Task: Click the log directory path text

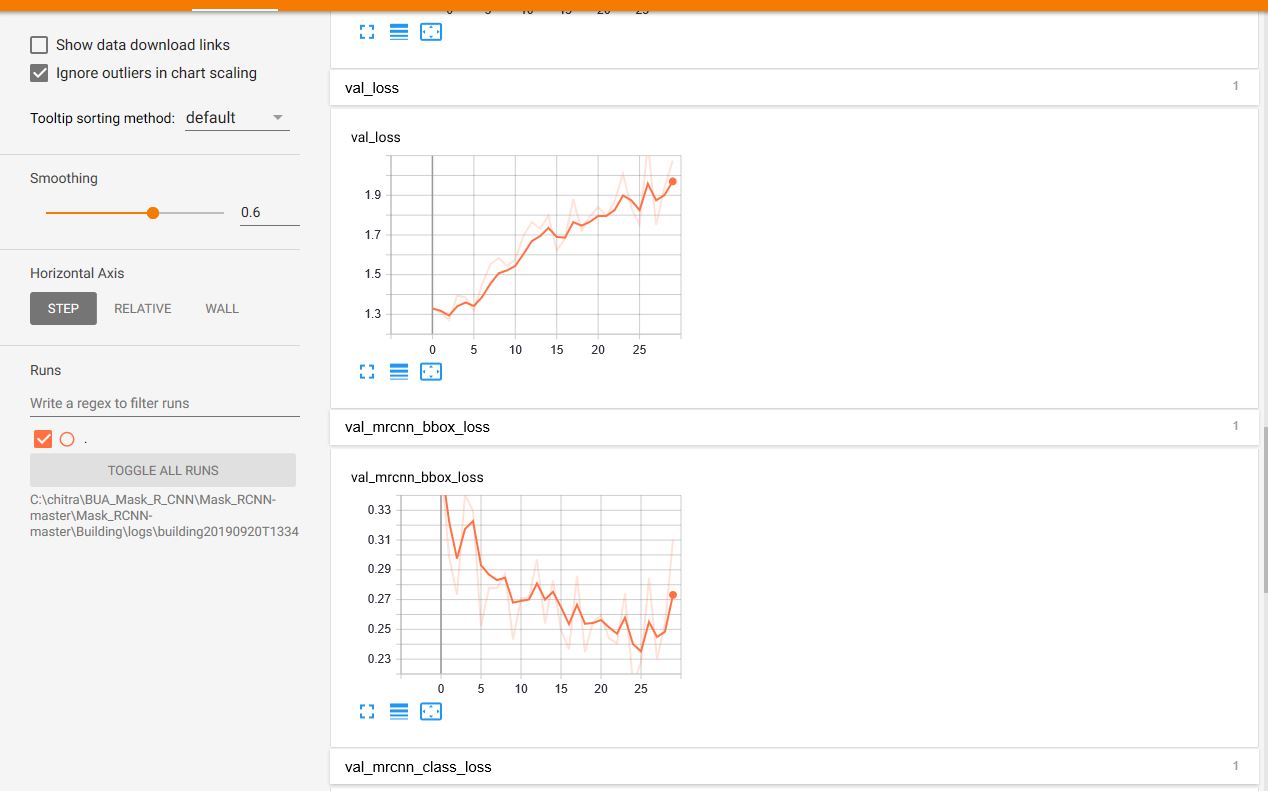Action: pyautogui.click(x=164, y=516)
